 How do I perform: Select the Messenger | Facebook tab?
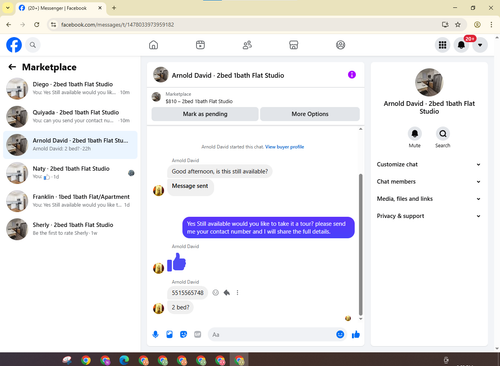pos(61,8)
